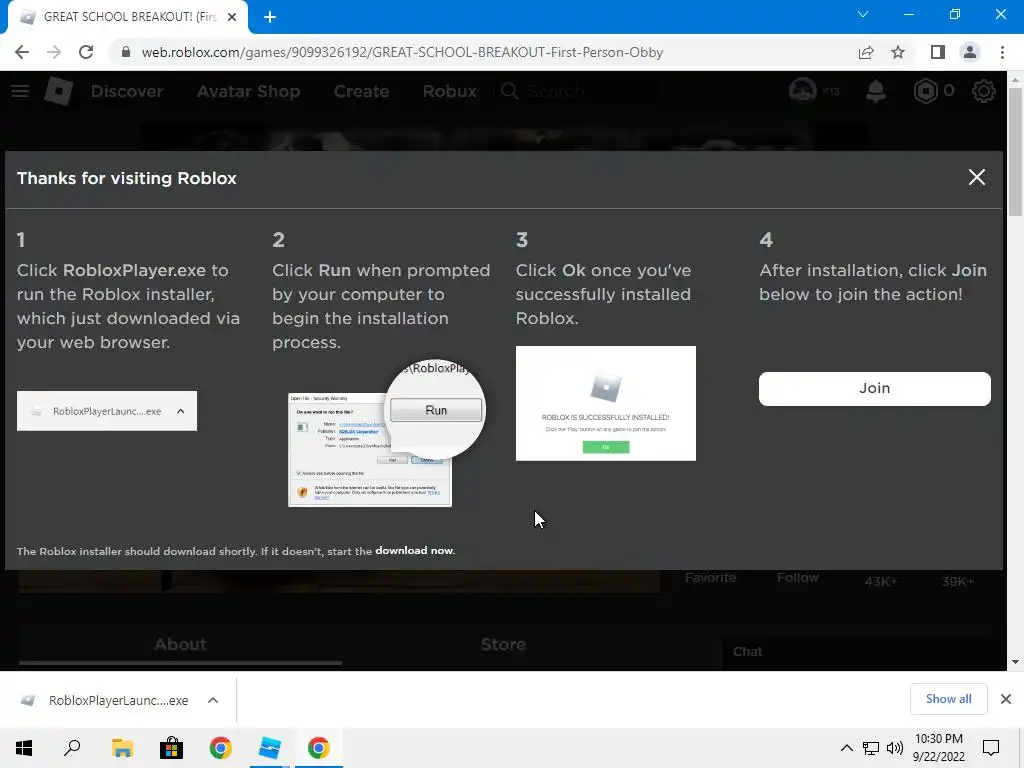Click the Follow label under the game
1024x768 pixels.
tap(798, 577)
